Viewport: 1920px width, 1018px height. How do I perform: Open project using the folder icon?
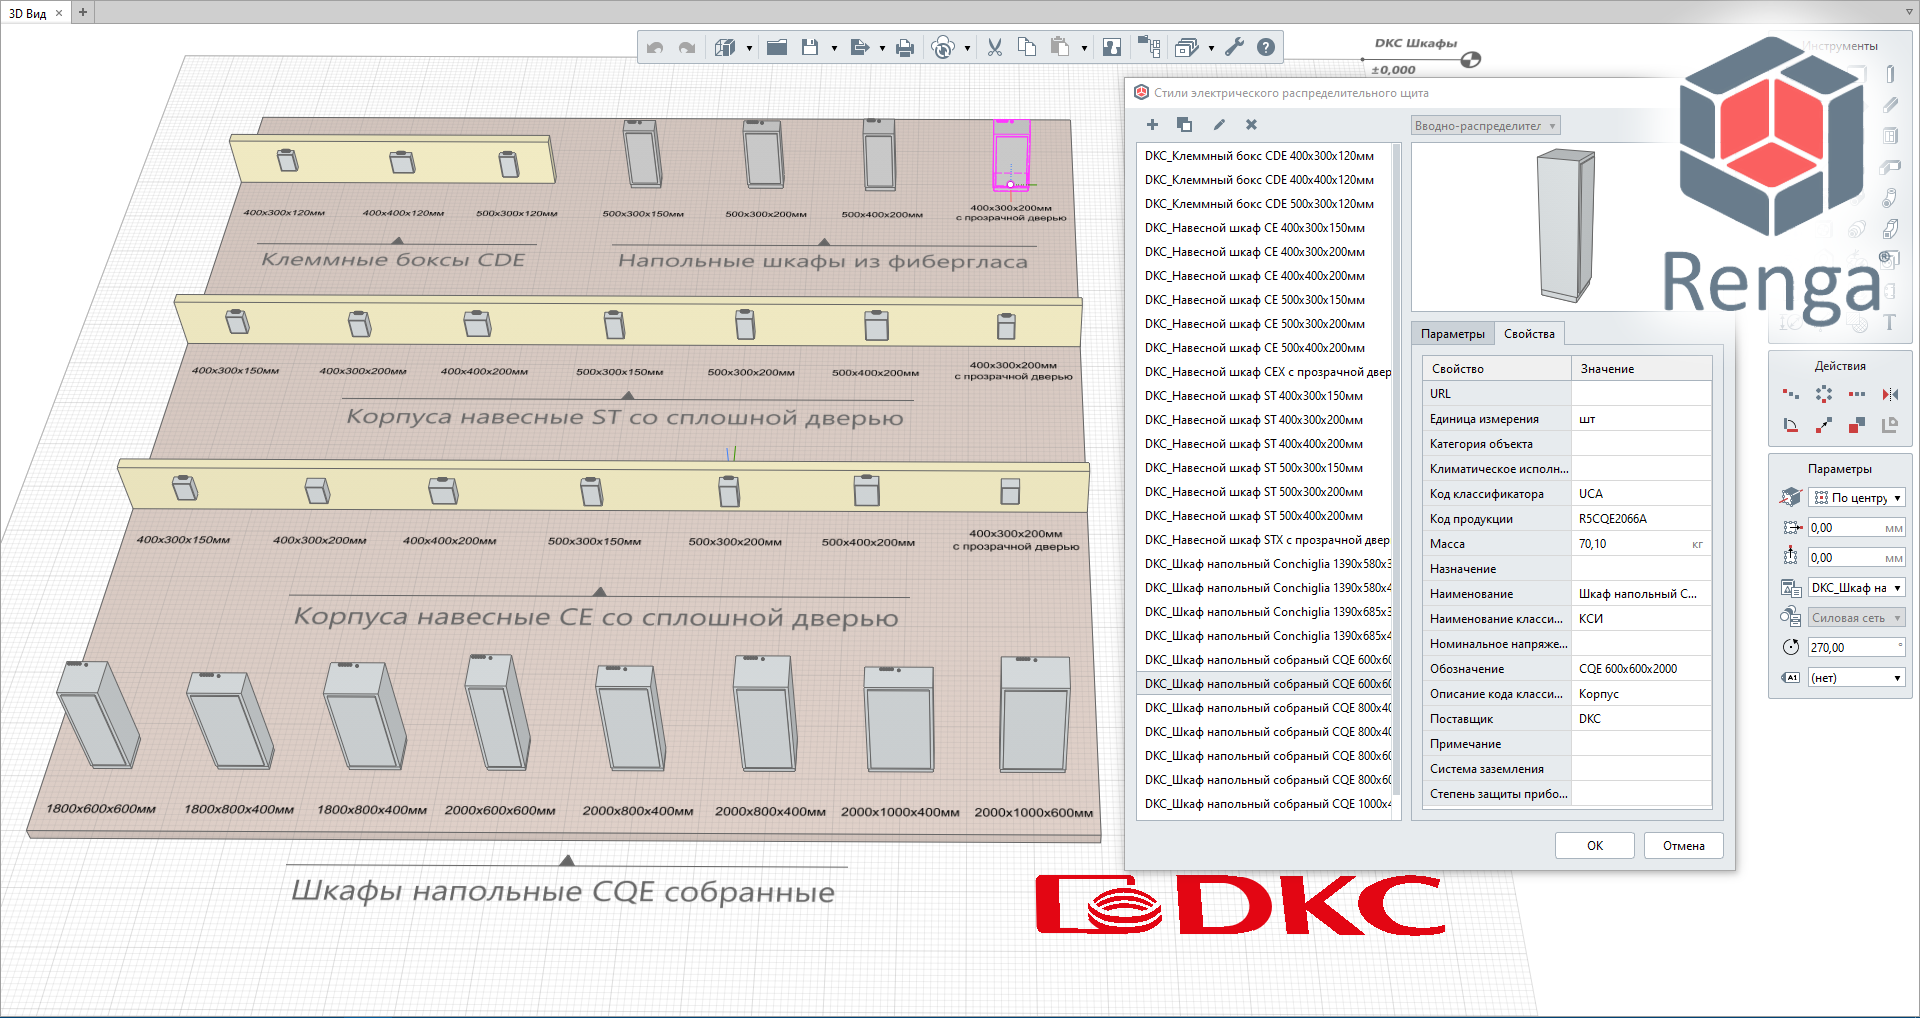777,47
